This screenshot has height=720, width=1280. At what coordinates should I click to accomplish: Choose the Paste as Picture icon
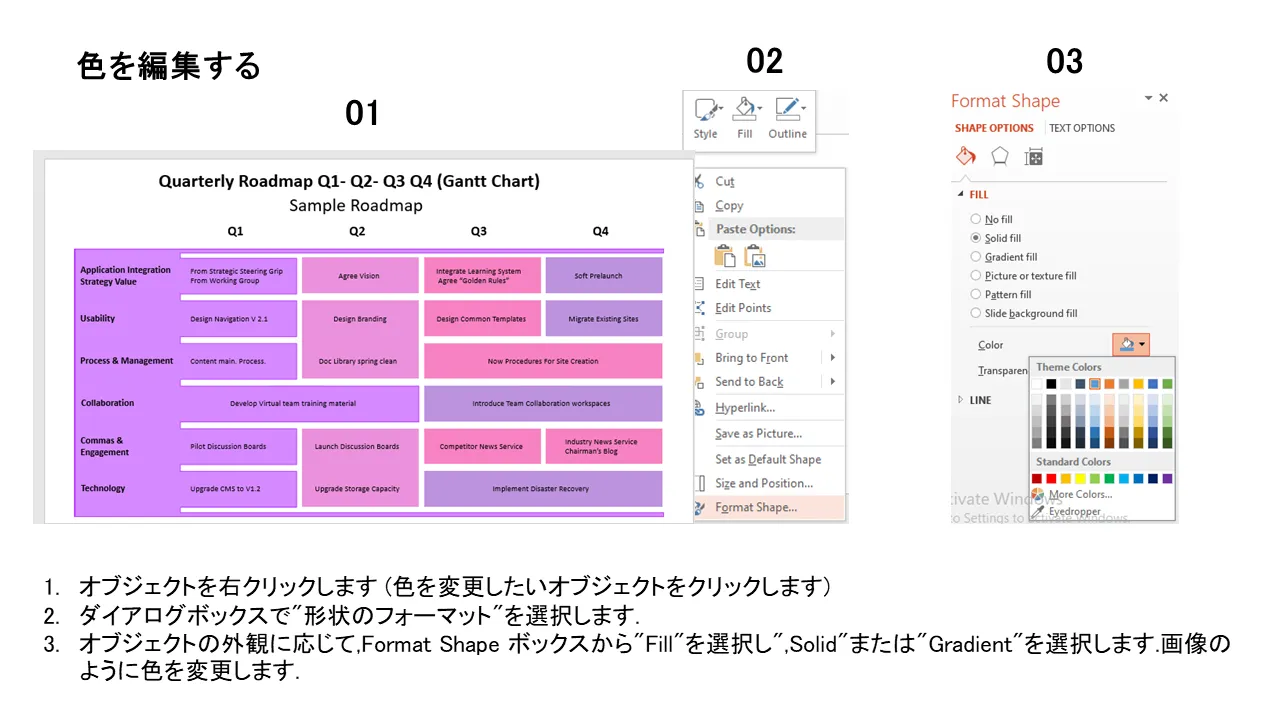[x=755, y=256]
